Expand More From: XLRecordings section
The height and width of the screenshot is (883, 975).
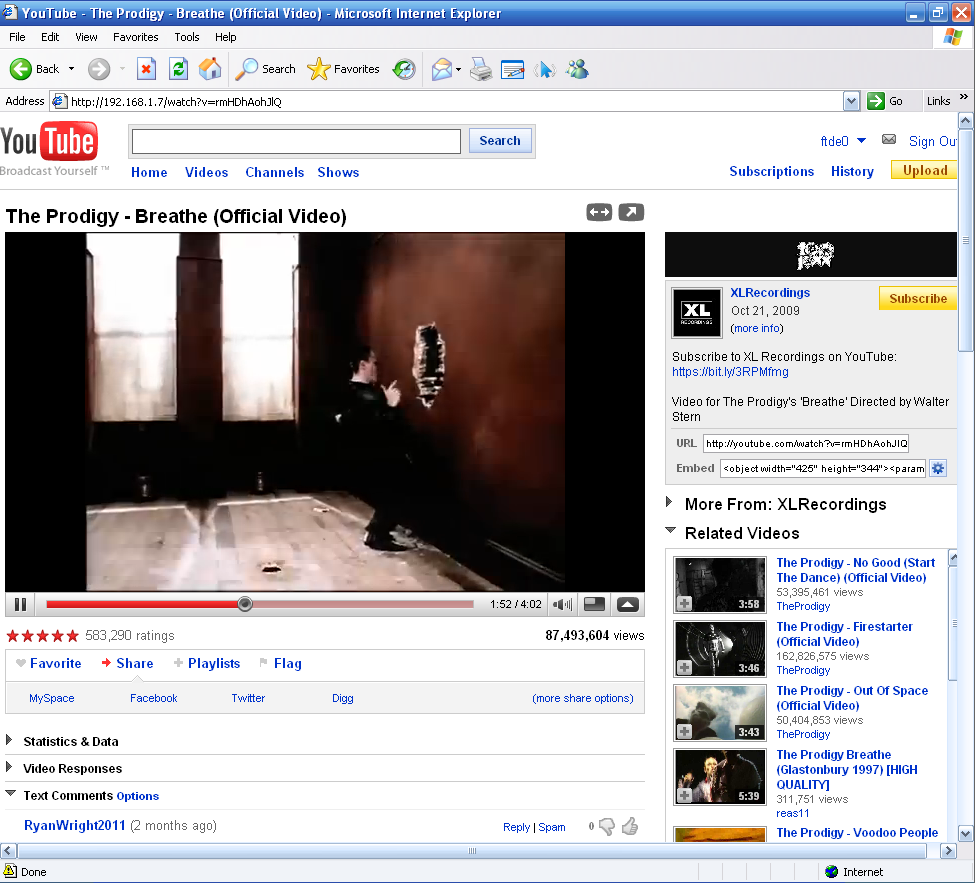click(x=670, y=502)
